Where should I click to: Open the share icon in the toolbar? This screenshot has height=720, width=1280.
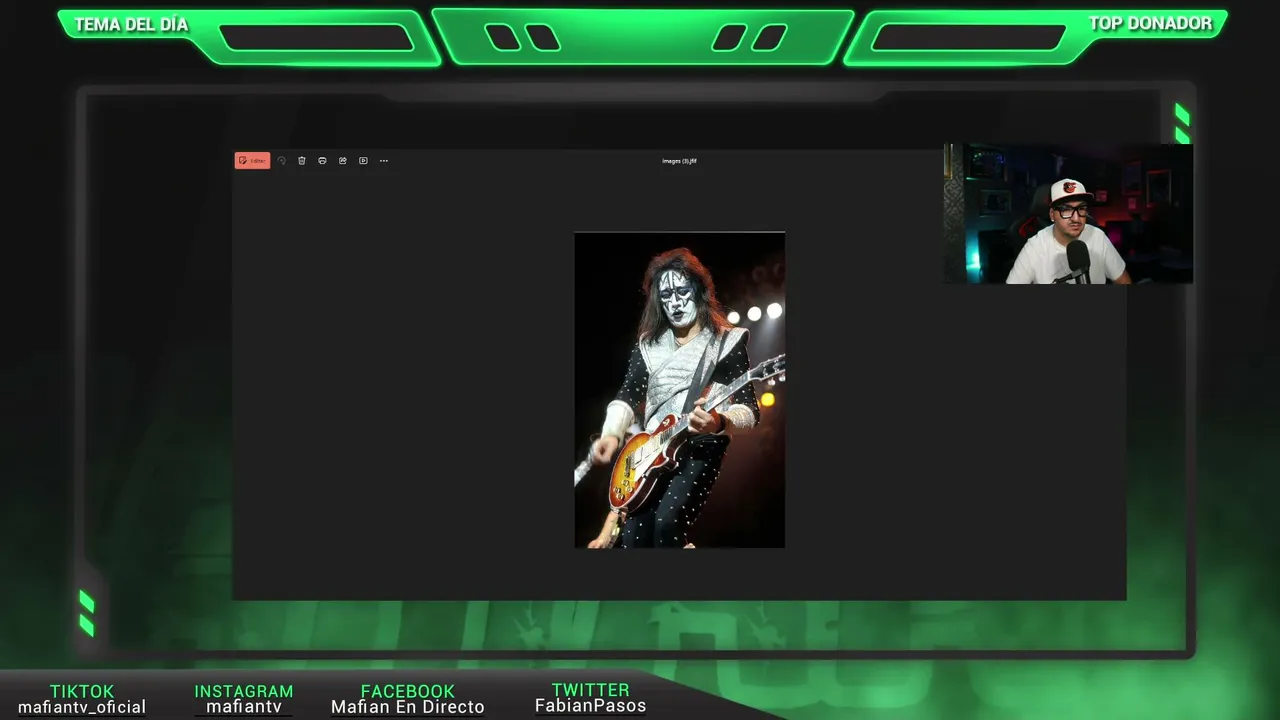(343, 161)
